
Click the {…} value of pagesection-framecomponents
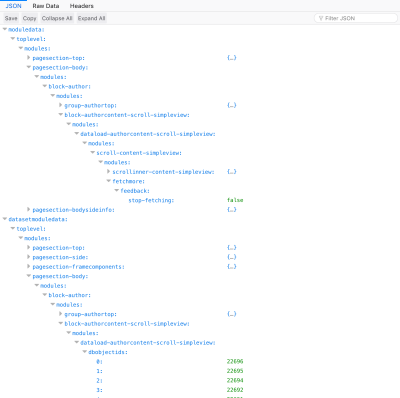click(232, 266)
